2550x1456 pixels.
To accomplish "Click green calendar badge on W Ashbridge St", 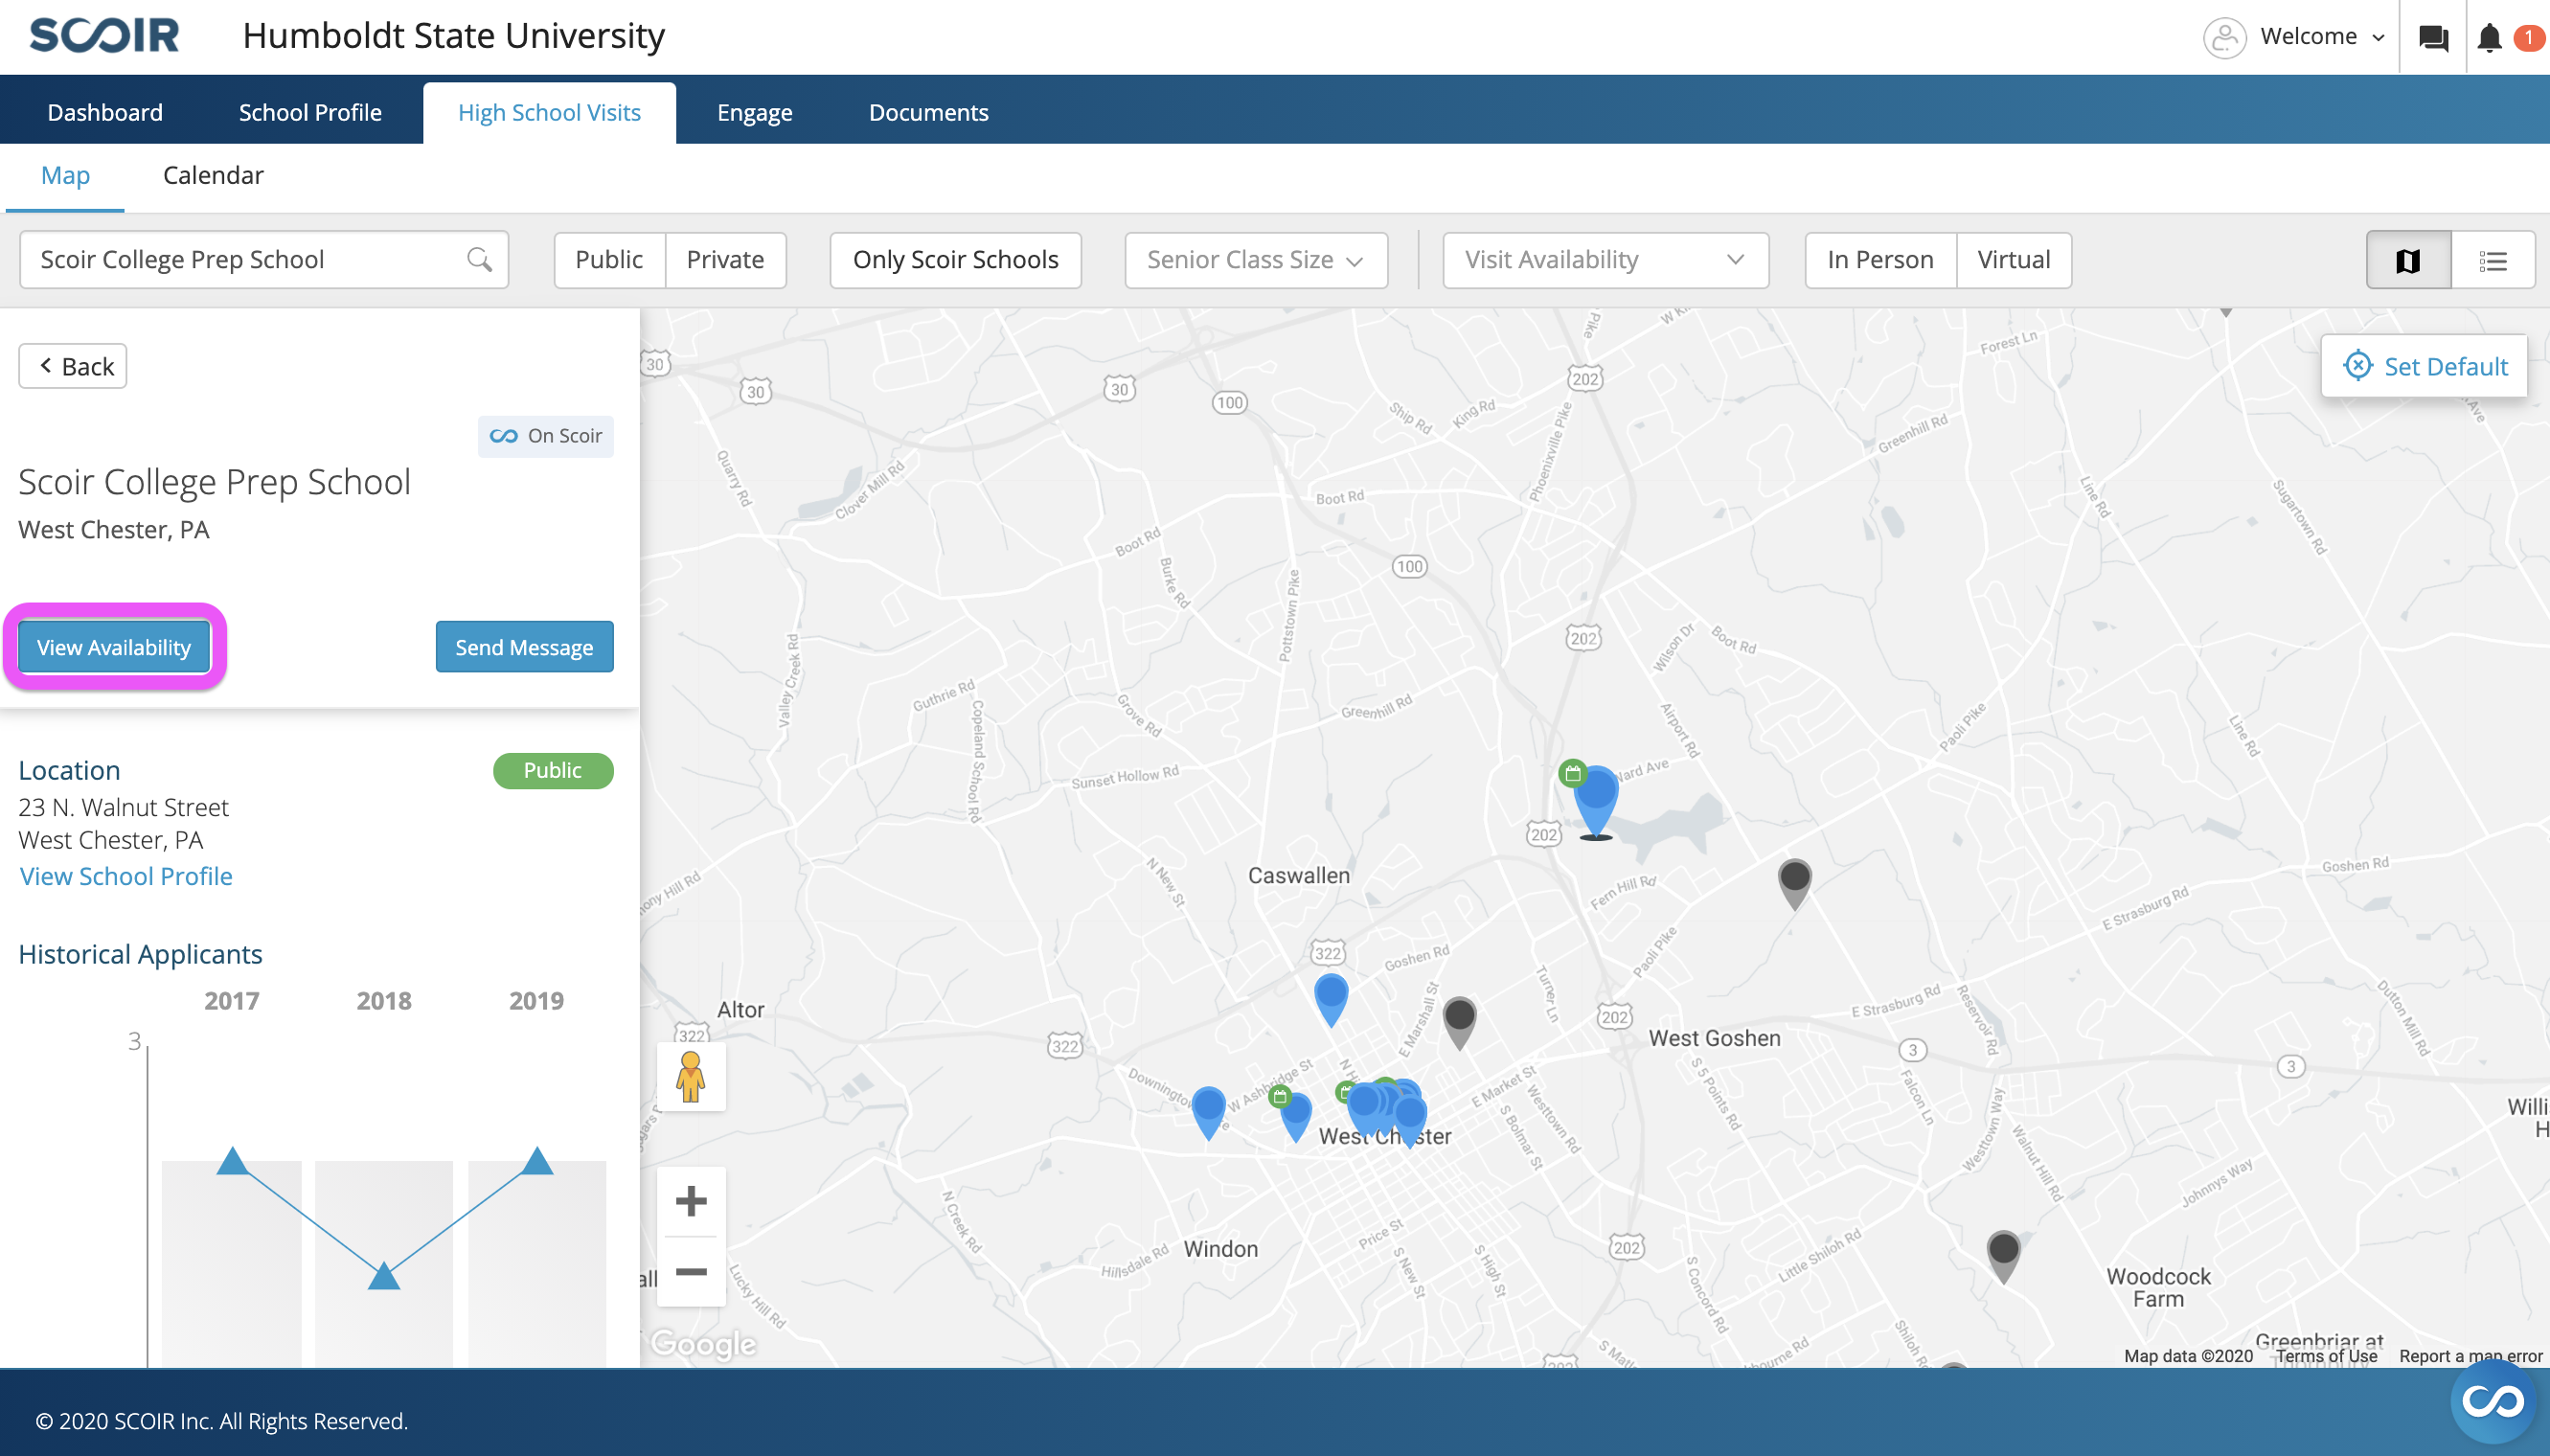I will pyautogui.click(x=1279, y=1097).
